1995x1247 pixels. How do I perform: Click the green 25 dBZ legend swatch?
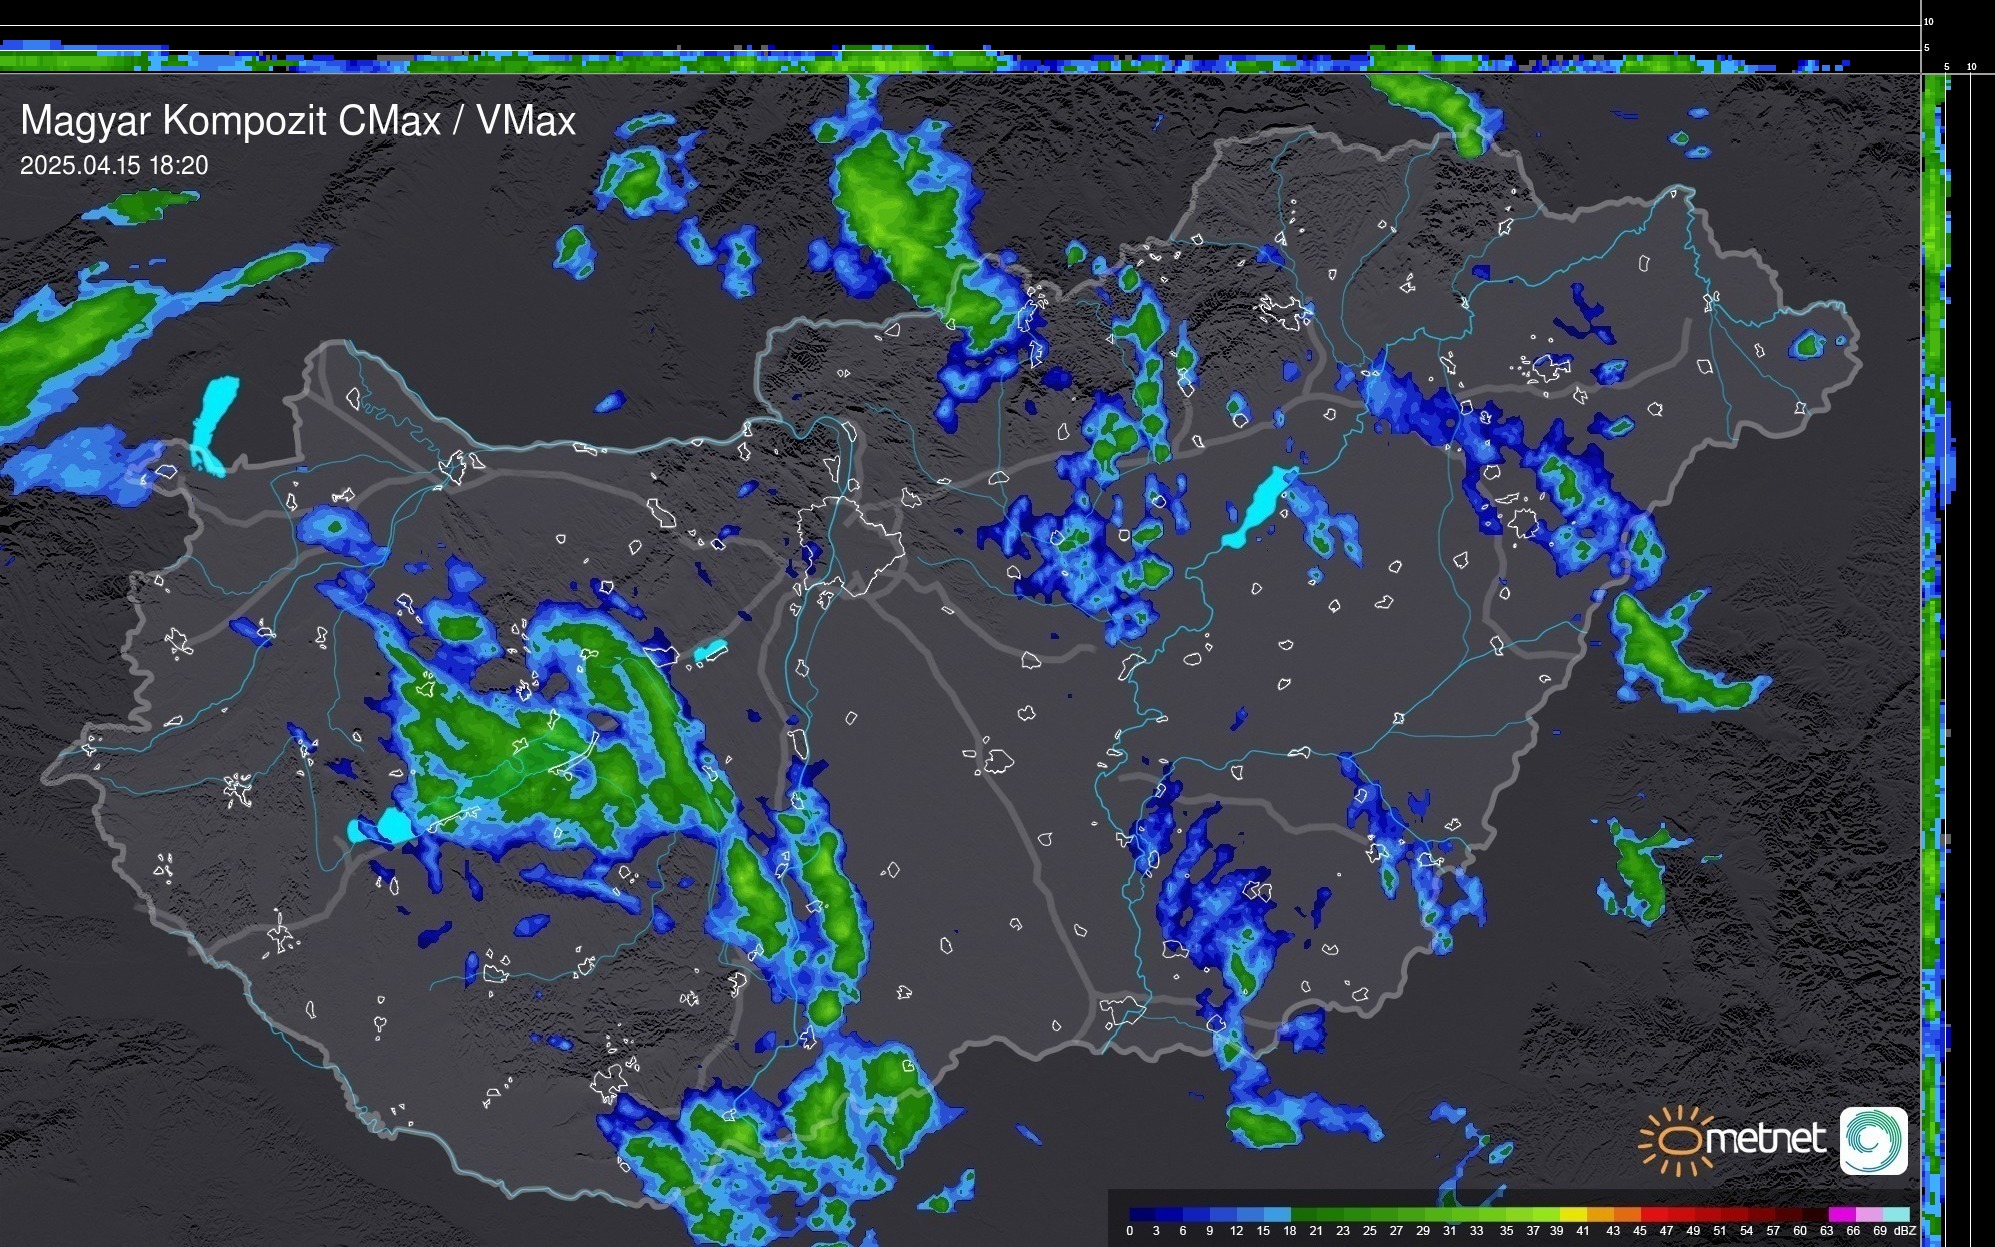pyautogui.click(x=1383, y=1214)
